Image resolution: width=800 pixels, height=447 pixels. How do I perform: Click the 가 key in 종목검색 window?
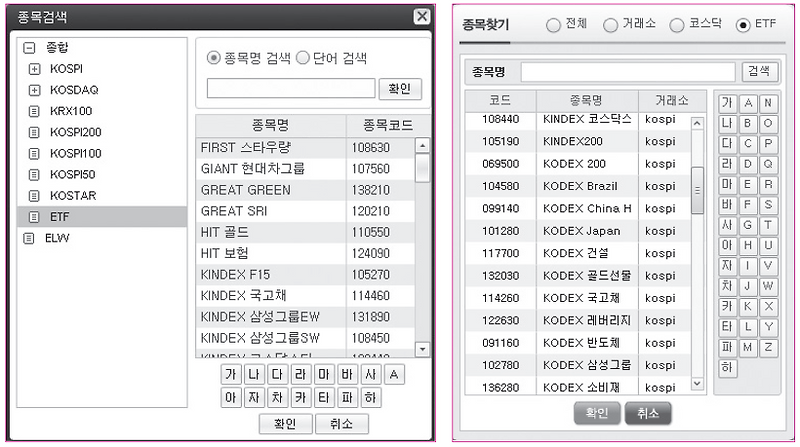231,375
